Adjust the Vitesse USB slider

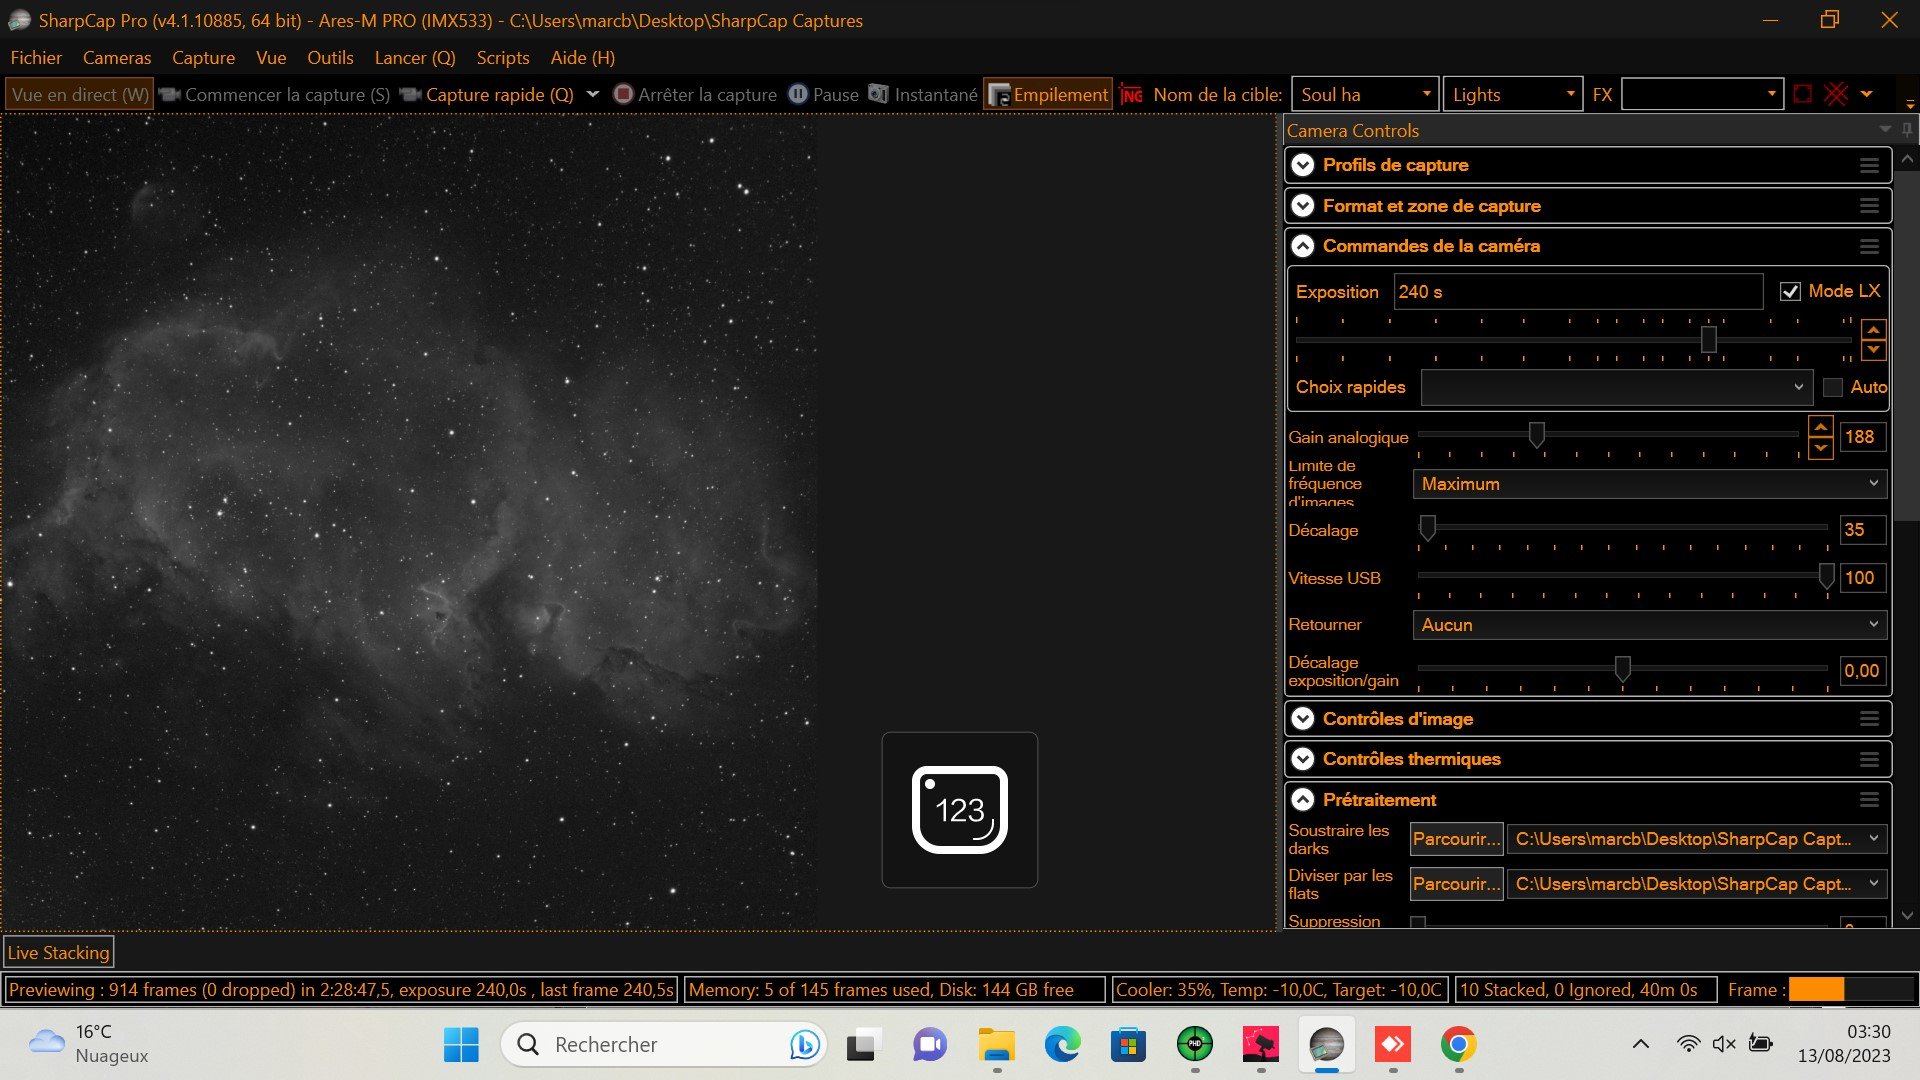[1826, 576]
